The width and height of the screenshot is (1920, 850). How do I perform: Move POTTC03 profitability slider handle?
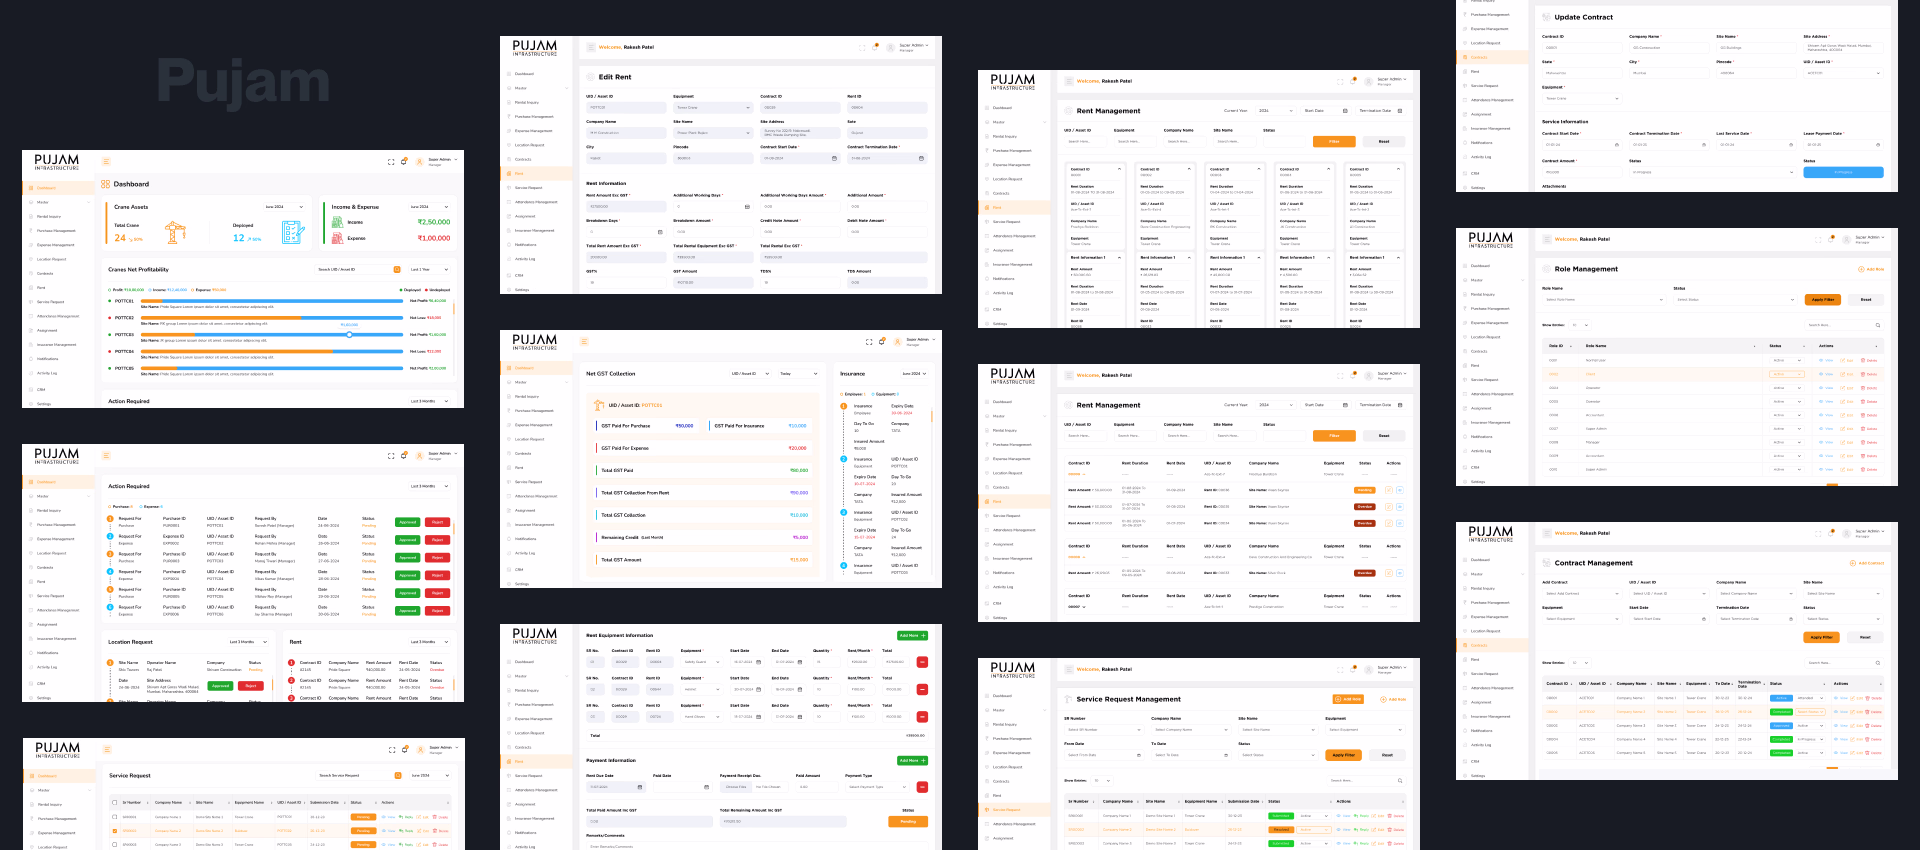(349, 334)
